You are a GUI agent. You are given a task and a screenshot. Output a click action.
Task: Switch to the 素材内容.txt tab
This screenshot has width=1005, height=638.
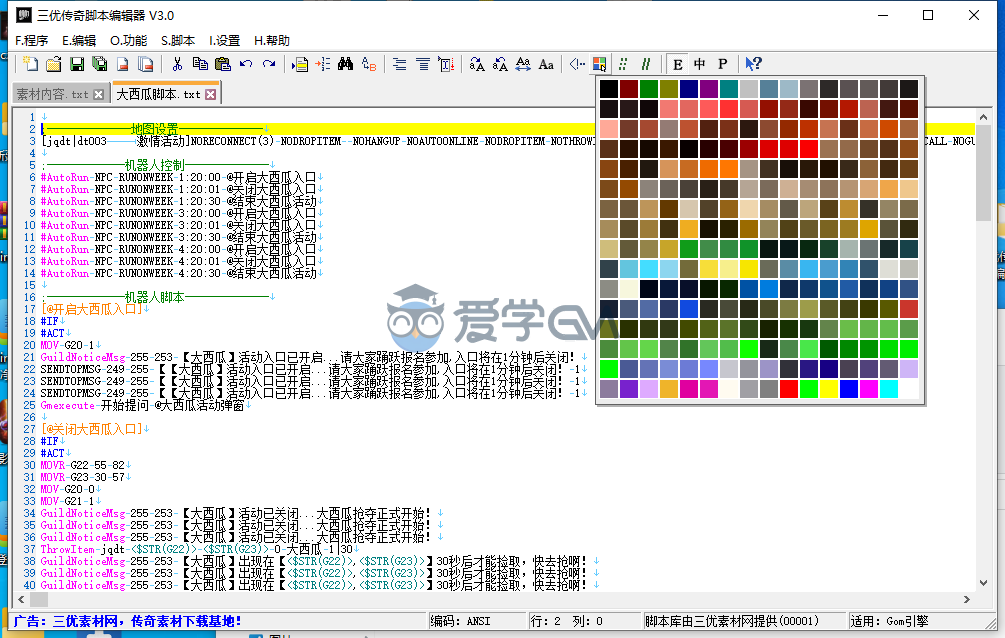pos(52,94)
